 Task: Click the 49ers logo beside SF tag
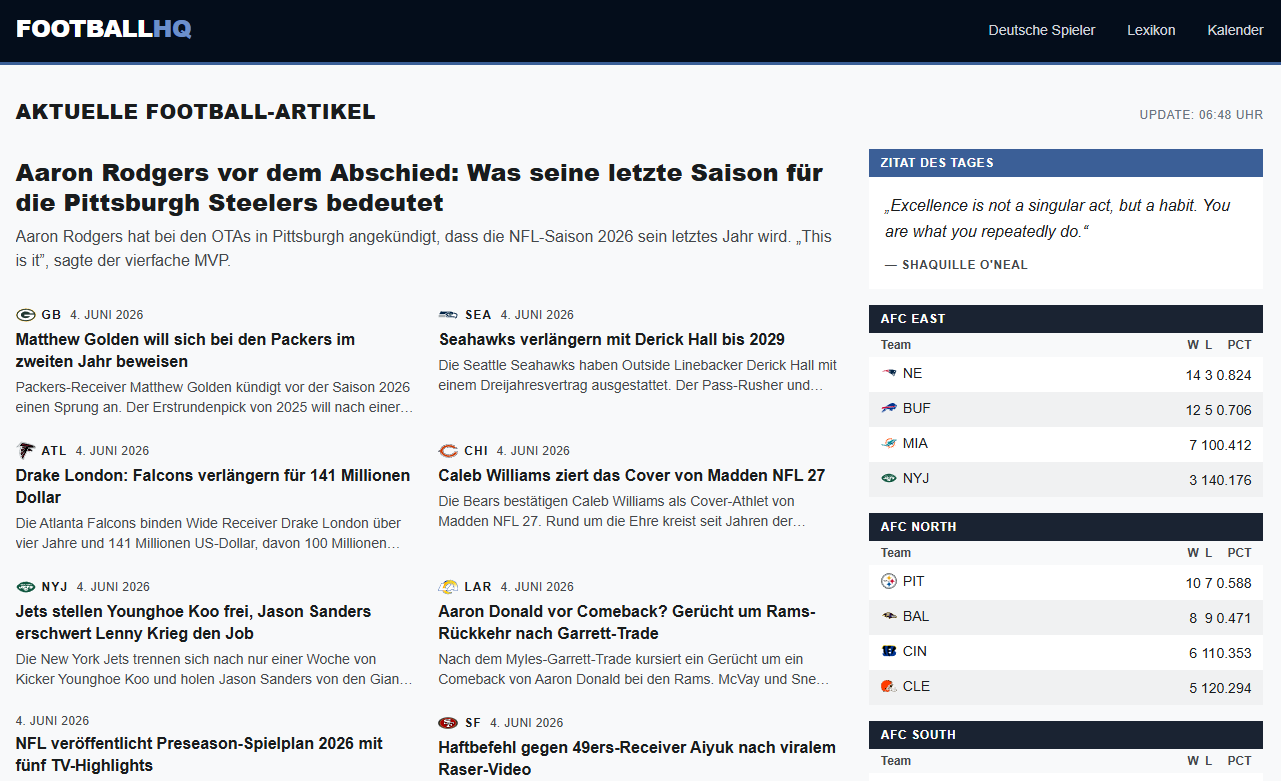click(448, 723)
